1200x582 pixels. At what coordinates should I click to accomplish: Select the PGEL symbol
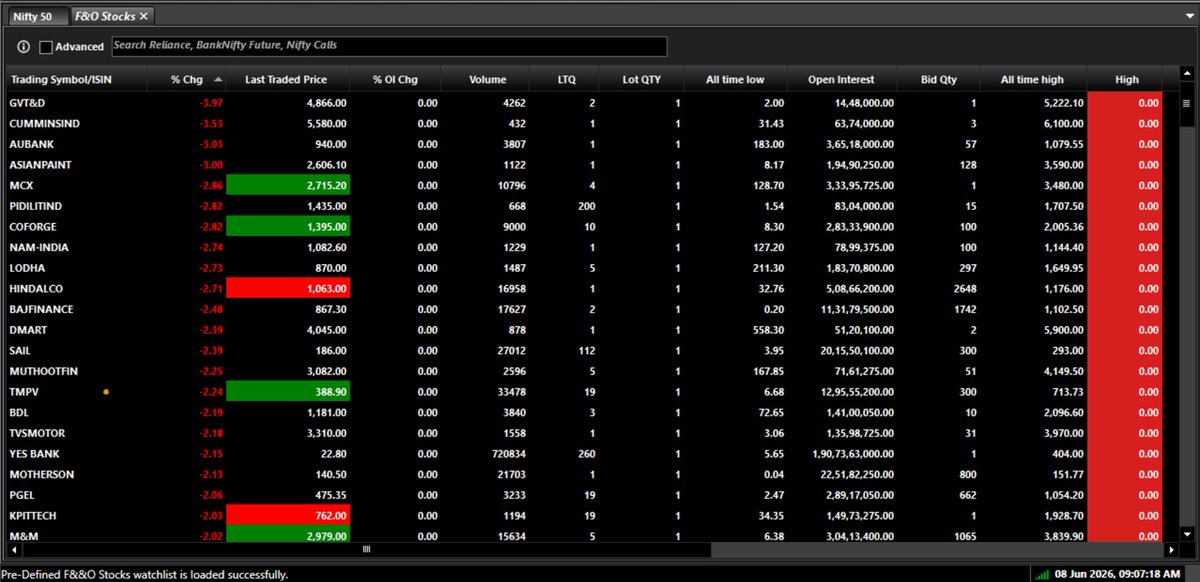point(22,495)
